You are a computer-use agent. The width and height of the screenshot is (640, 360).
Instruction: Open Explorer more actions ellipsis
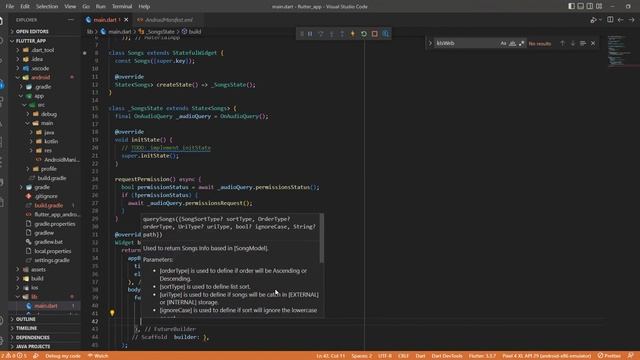[71, 20]
